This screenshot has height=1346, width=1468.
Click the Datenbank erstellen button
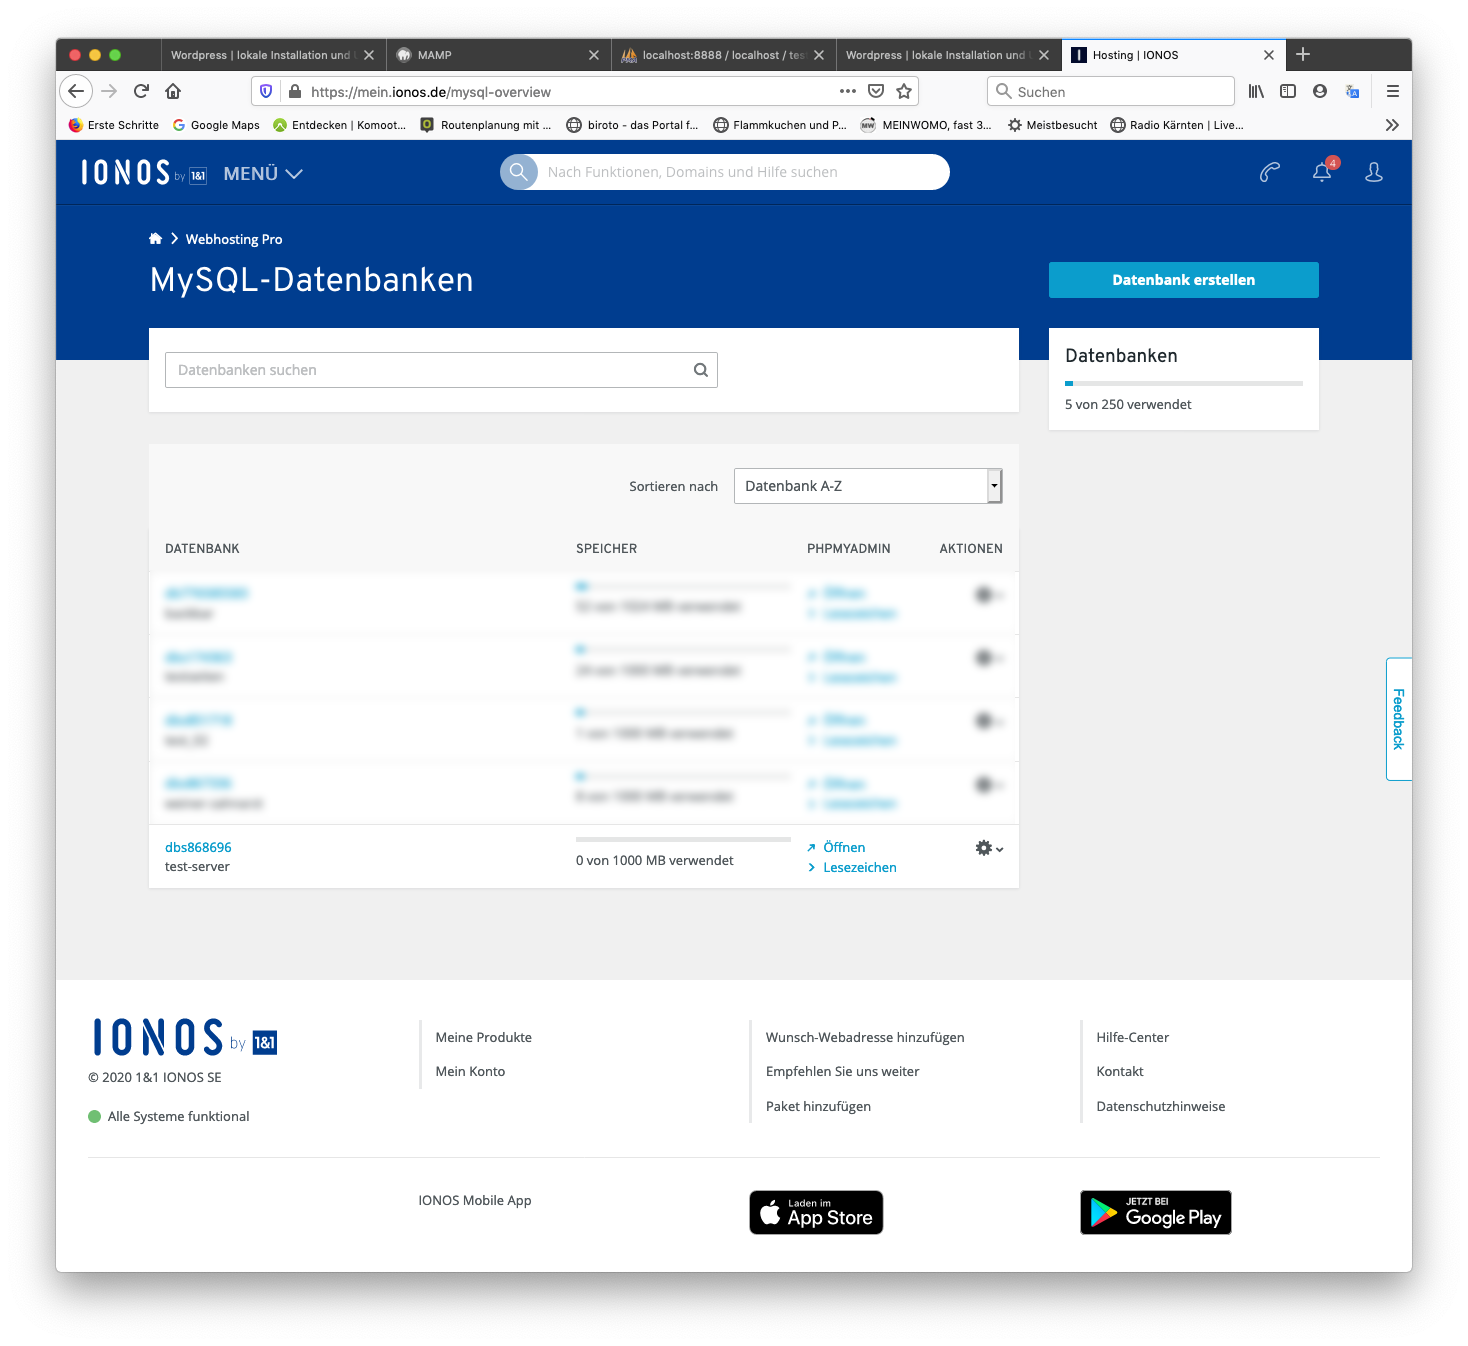coord(1183,280)
